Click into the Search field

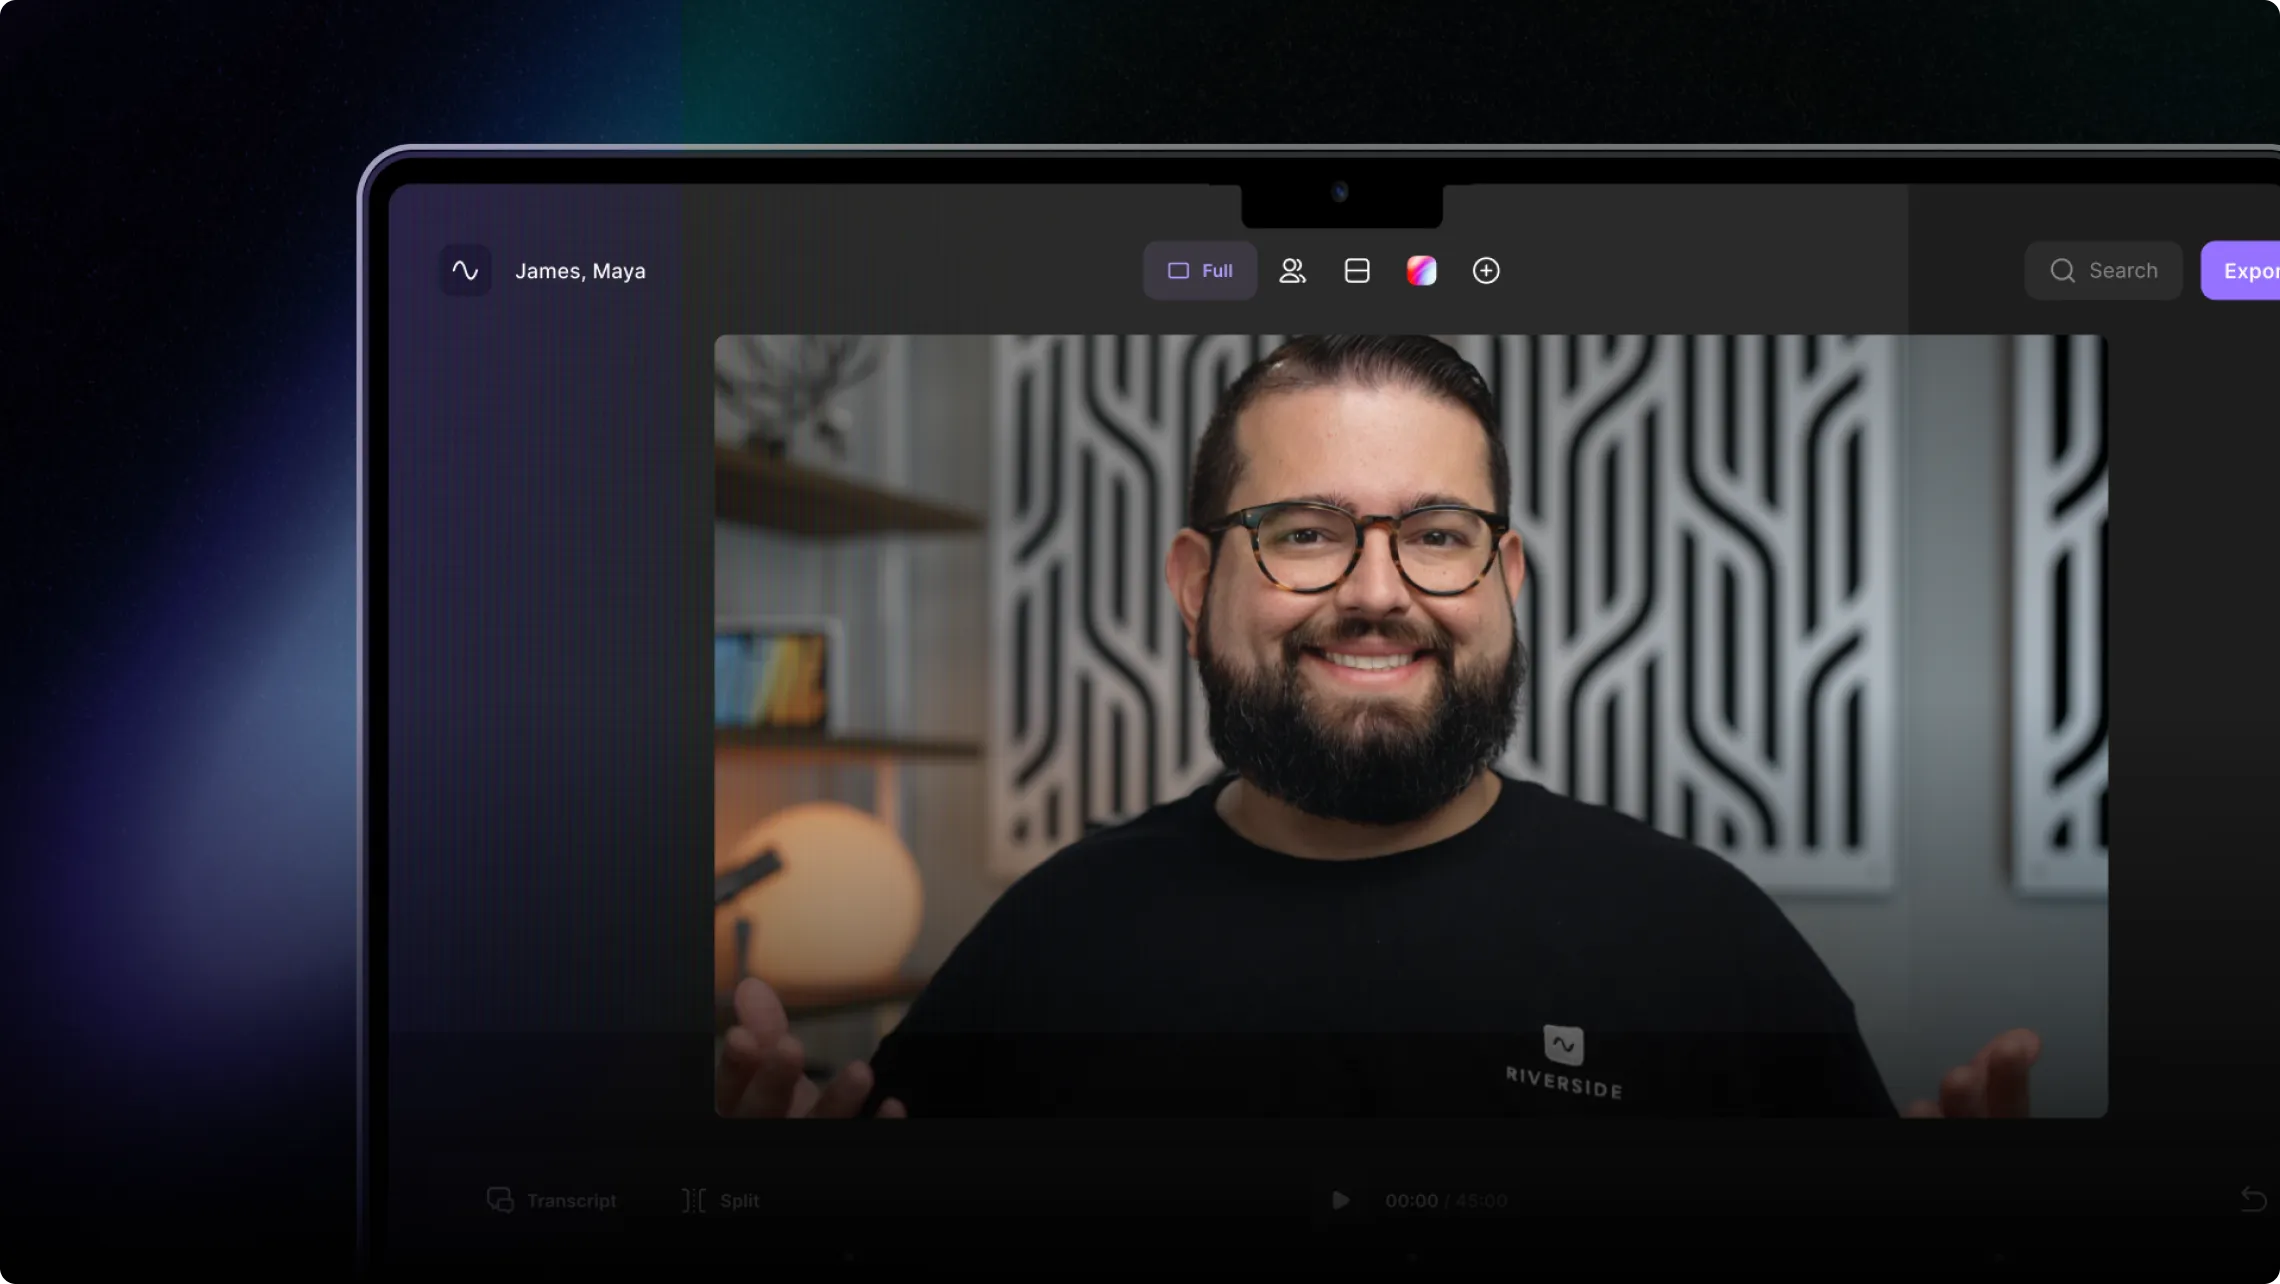coord(2103,270)
